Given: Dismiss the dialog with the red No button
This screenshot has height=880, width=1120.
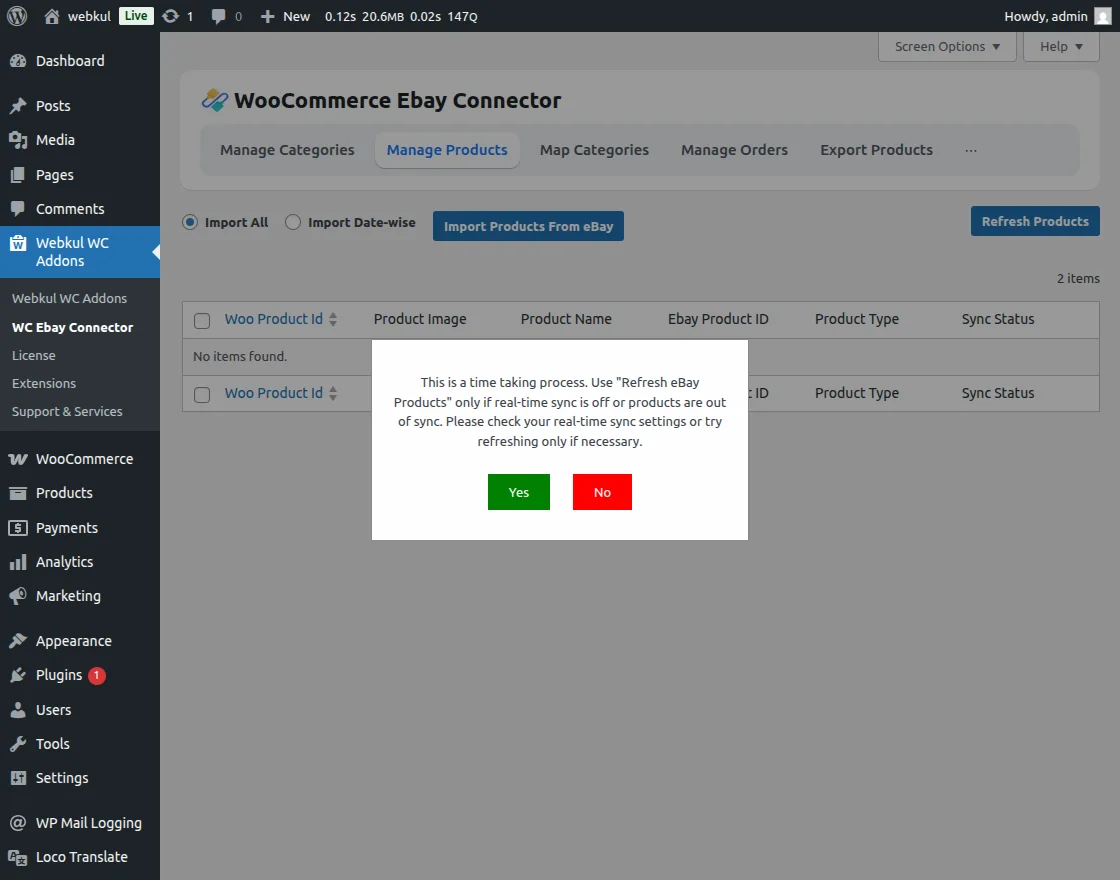Looking at the screenshot, I should [602, 492].
